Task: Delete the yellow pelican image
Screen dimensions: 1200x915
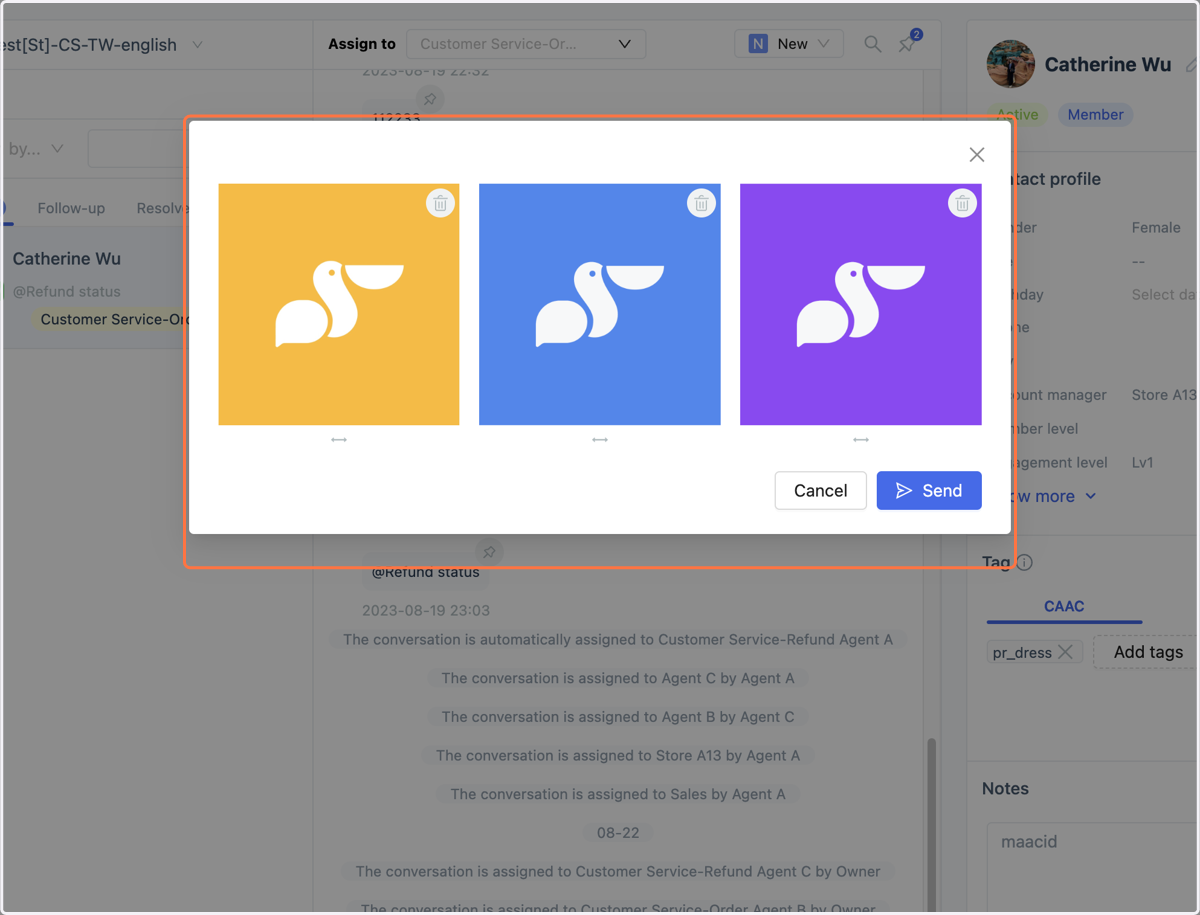Action: pos(440,203)
